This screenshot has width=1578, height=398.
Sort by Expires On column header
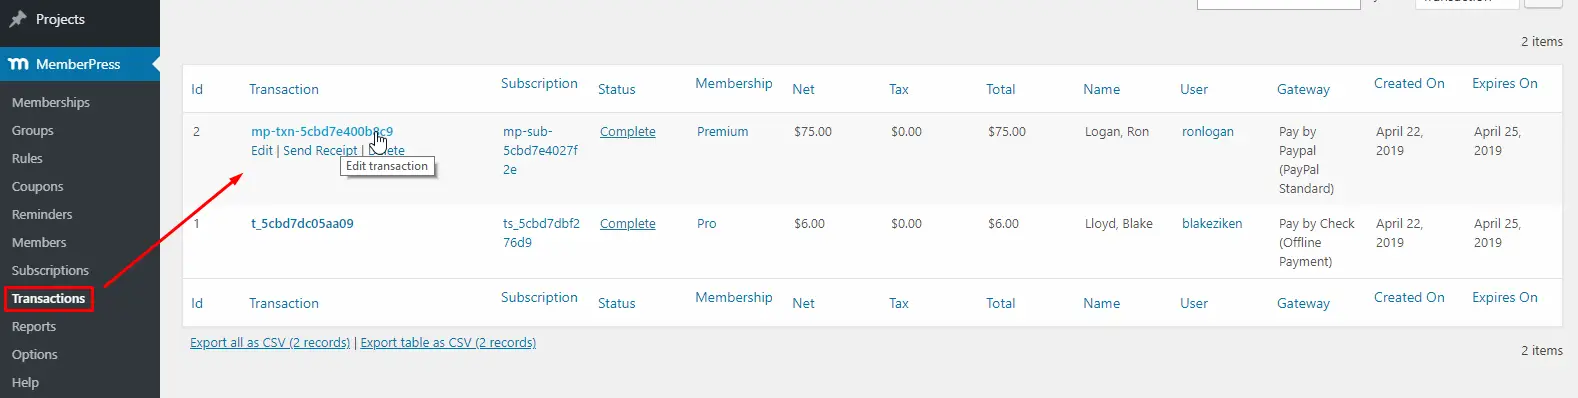(x=1505, y=83)
